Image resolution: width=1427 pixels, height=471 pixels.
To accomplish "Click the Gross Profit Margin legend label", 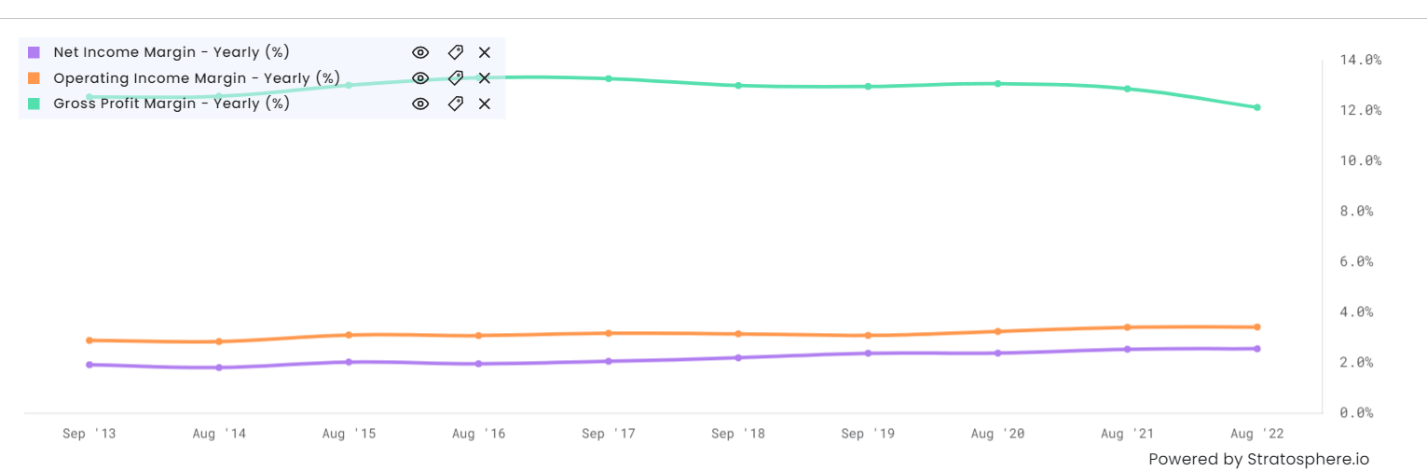I will (x=171, y=103).
